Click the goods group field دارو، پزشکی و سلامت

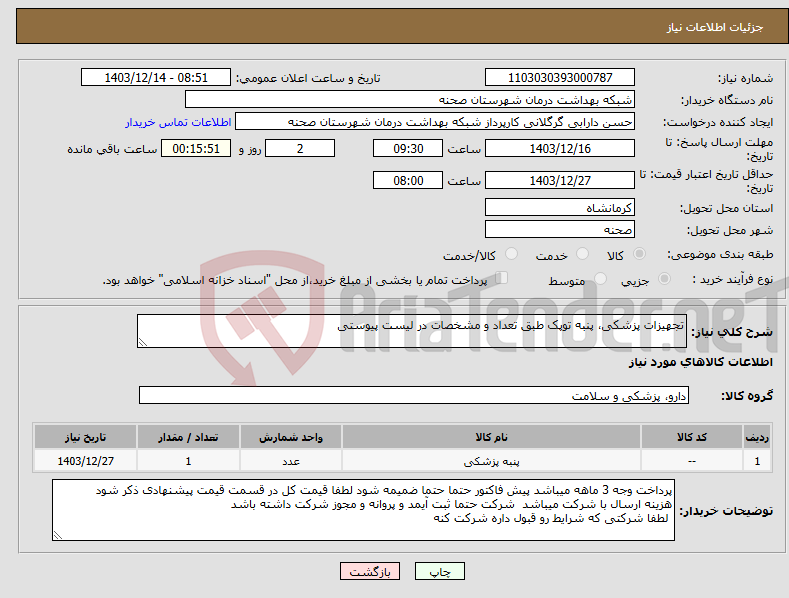(x=414, y=396)
